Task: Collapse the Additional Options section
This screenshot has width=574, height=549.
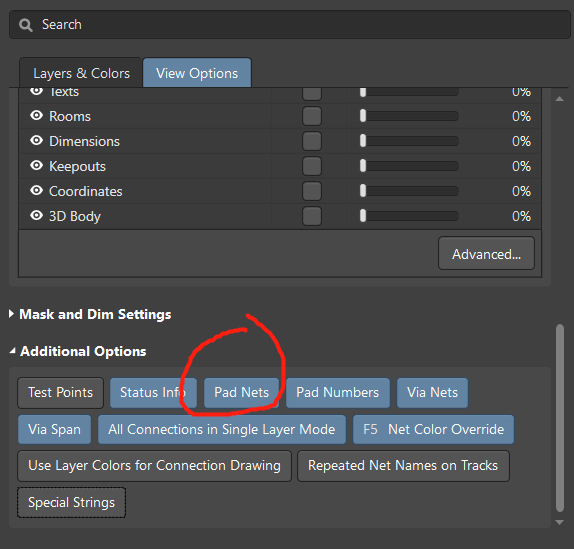Action: (x=12, y=351)
